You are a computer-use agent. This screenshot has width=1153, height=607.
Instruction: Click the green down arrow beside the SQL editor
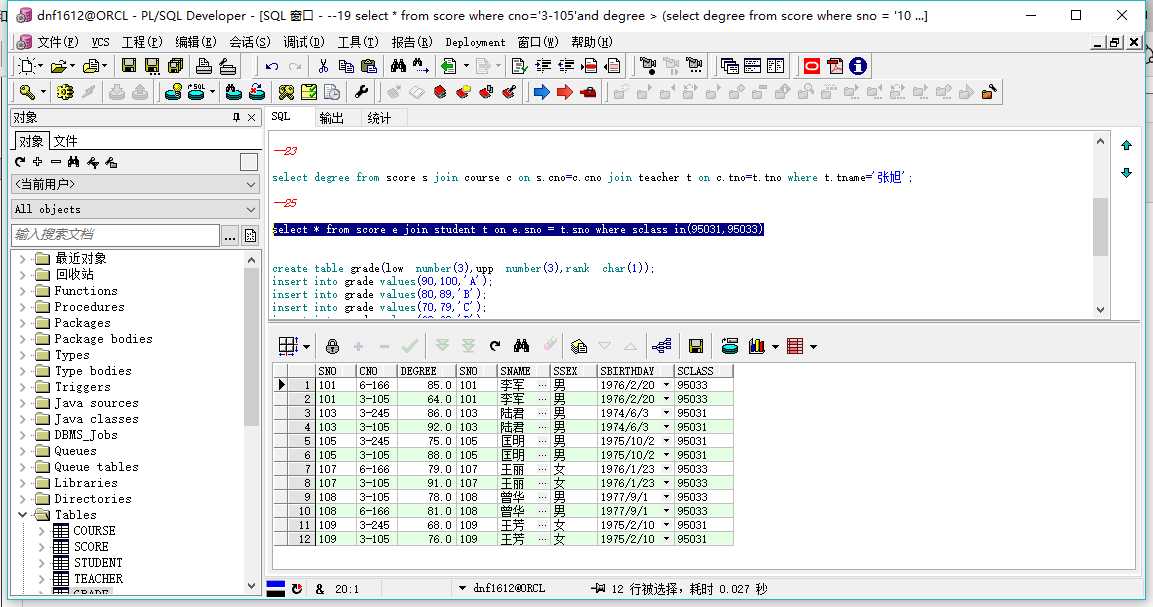[x=1126, y=173]
